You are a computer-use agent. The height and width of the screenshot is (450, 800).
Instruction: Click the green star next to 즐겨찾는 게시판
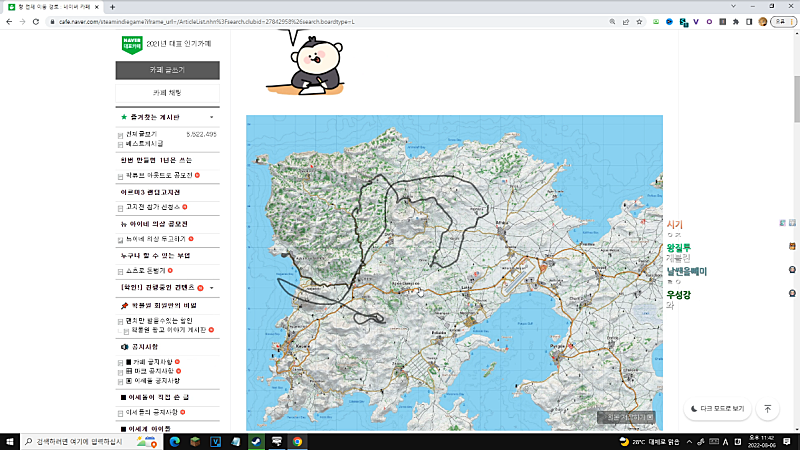(x=124, y=117)
